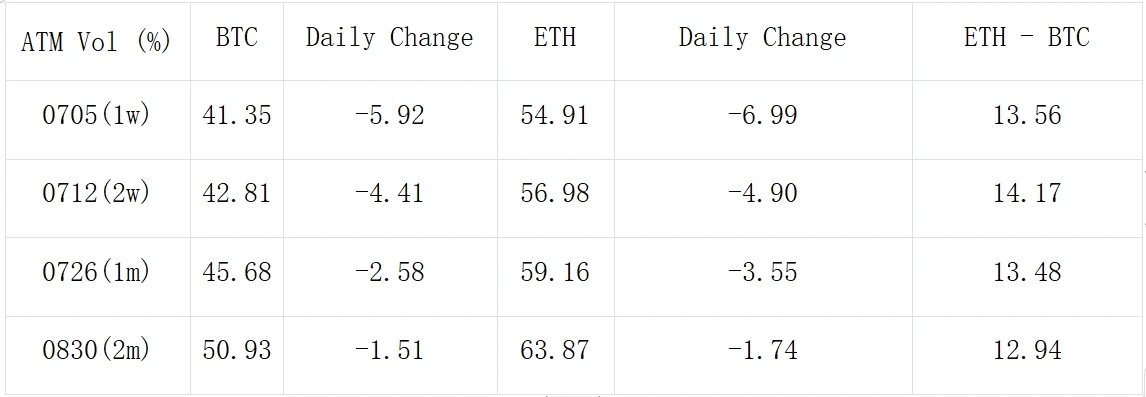Click the BTC column header
This screenshot has height=397, width=1146.
click(237, 41)
